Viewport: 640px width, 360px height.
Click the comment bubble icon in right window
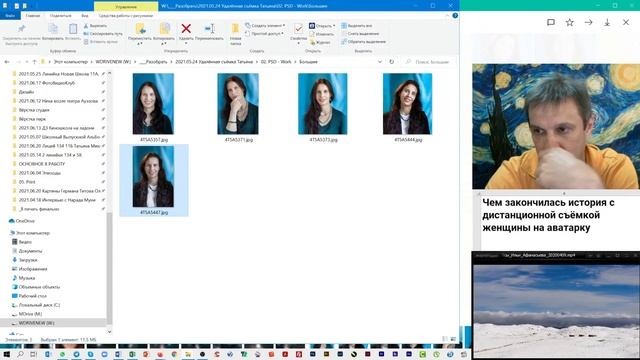tap(551, 22)
